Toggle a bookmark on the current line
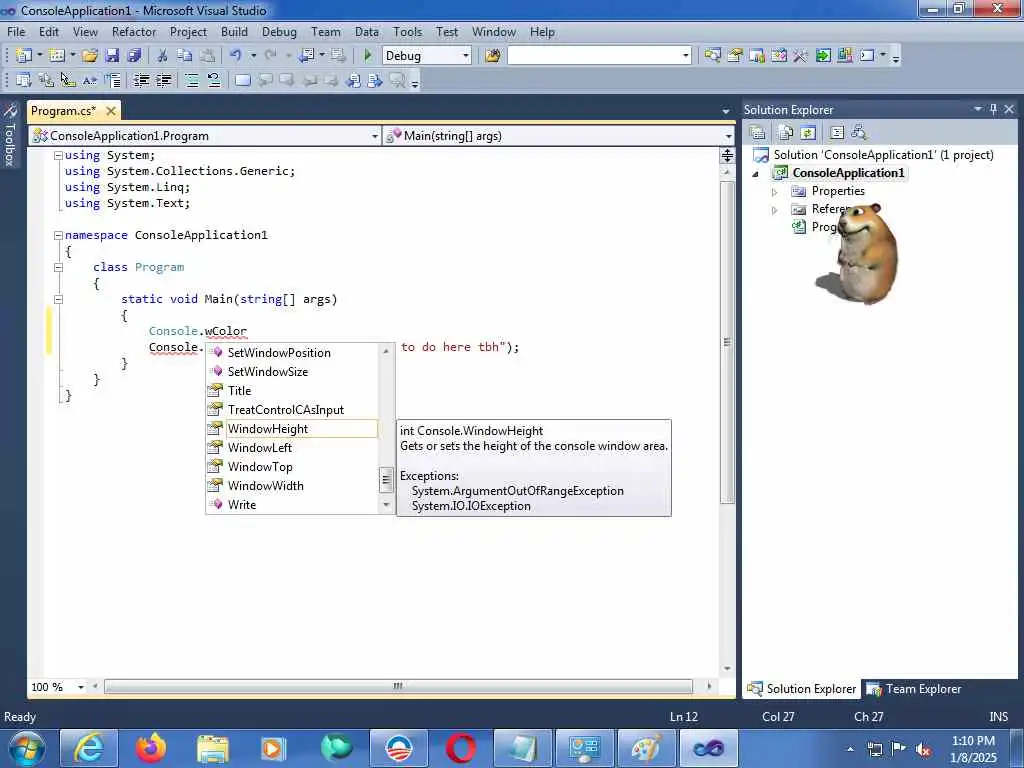The image size is (1024, 768). tap(242, 80)
